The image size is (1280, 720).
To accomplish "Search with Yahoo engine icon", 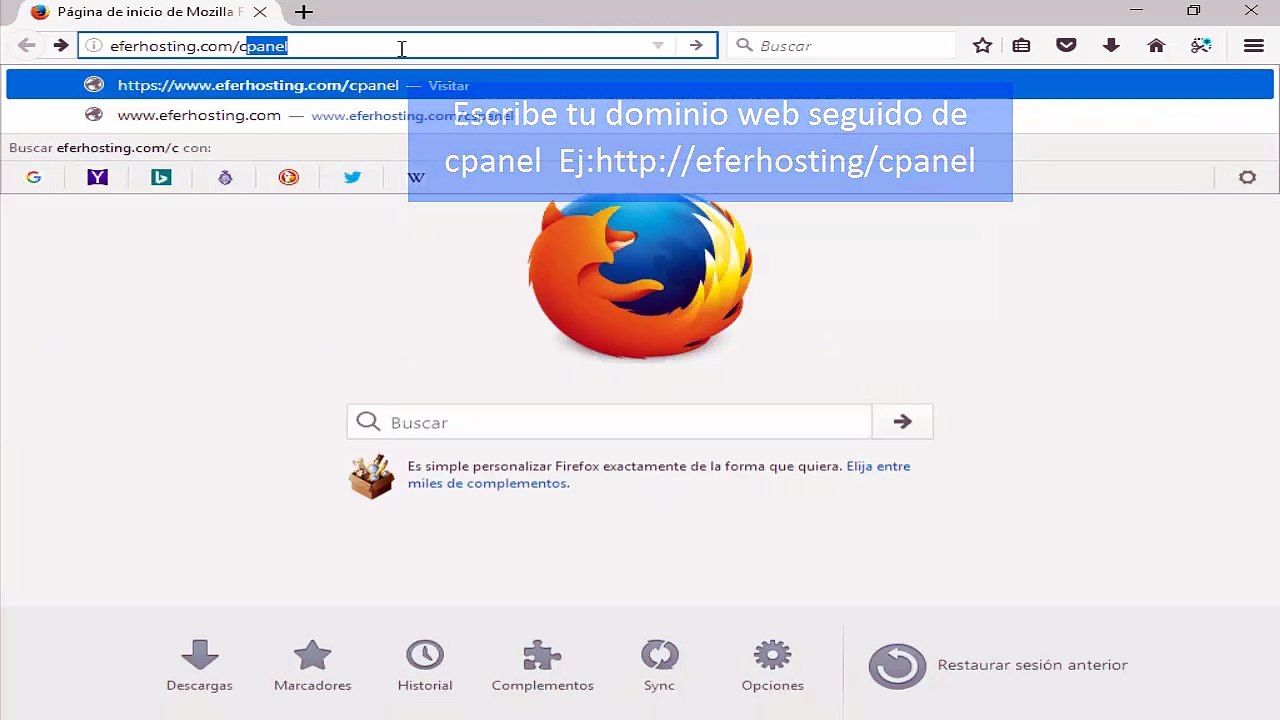I will (x=97, y=177).
